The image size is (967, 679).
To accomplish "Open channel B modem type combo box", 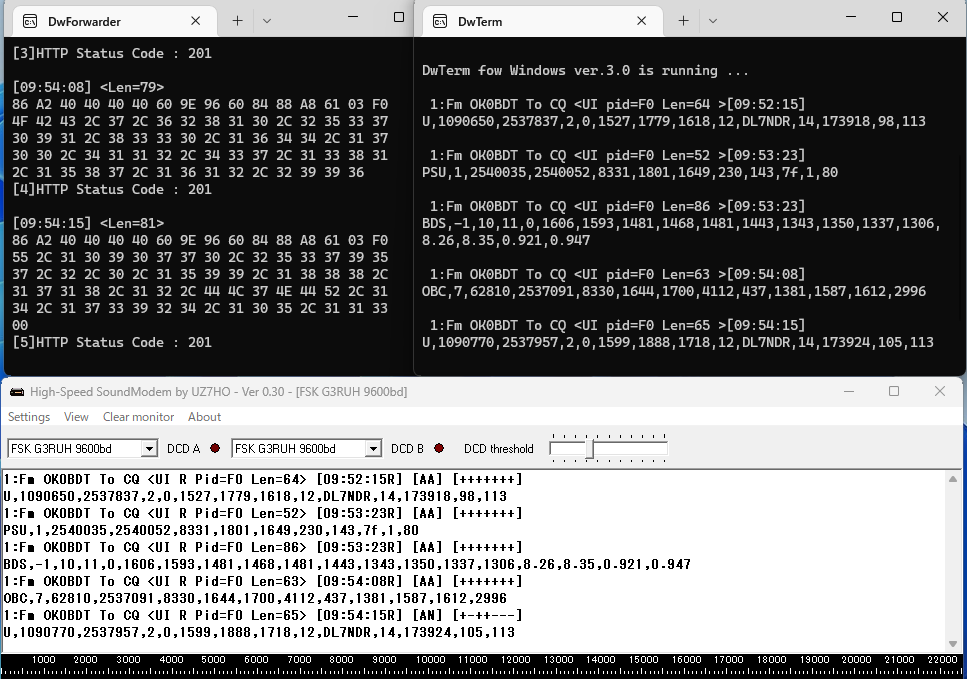I will 307,448.
